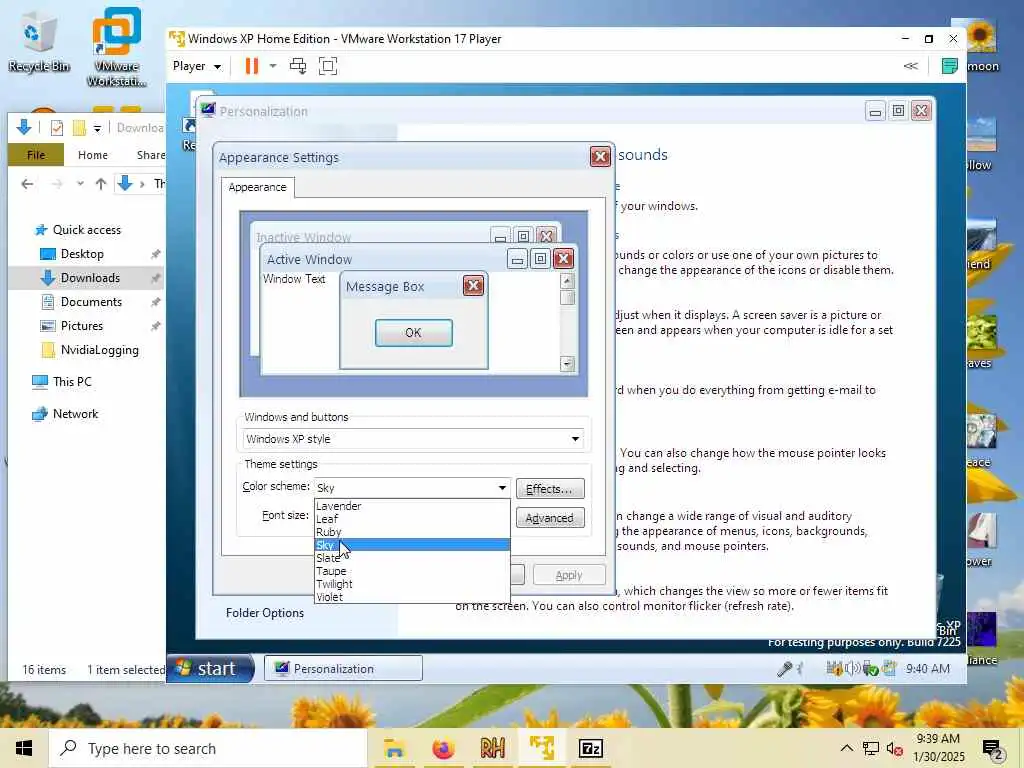Click the XP start button

(x=210, y=669)
